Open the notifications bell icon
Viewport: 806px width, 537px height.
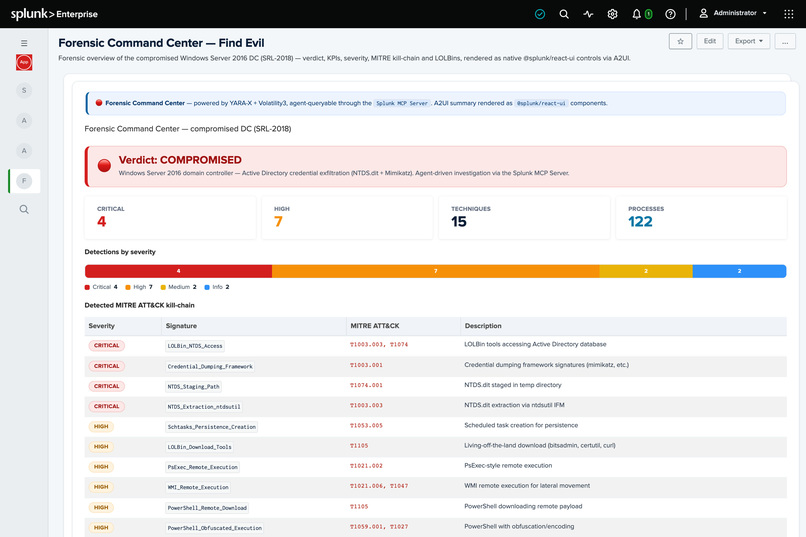(x=636, y=14)
